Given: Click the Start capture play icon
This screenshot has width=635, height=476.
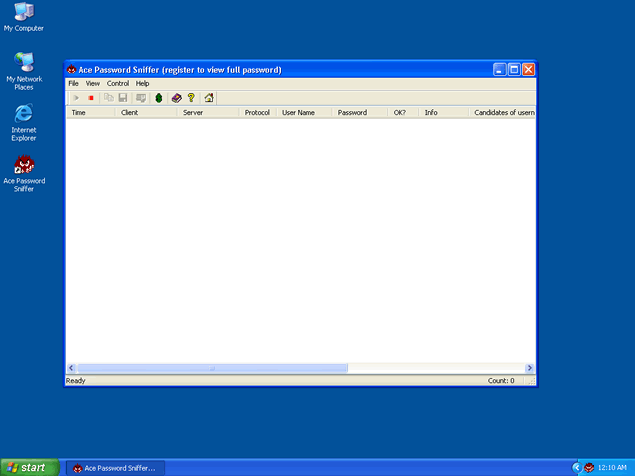Looking at the screenshot, I should (75, 98).
